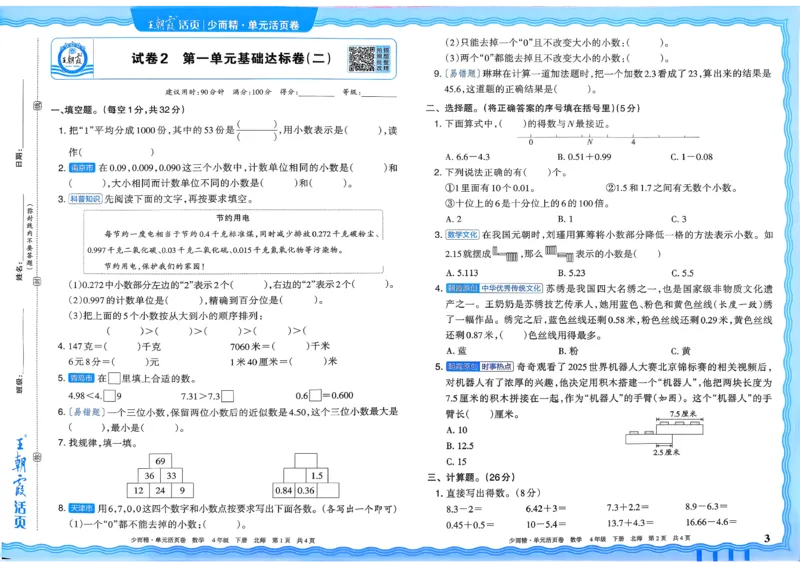The width and height of the screenshot is (800, 566).
Task: Click the calculation 8.9−6.3=
Action: click(706, 506)
